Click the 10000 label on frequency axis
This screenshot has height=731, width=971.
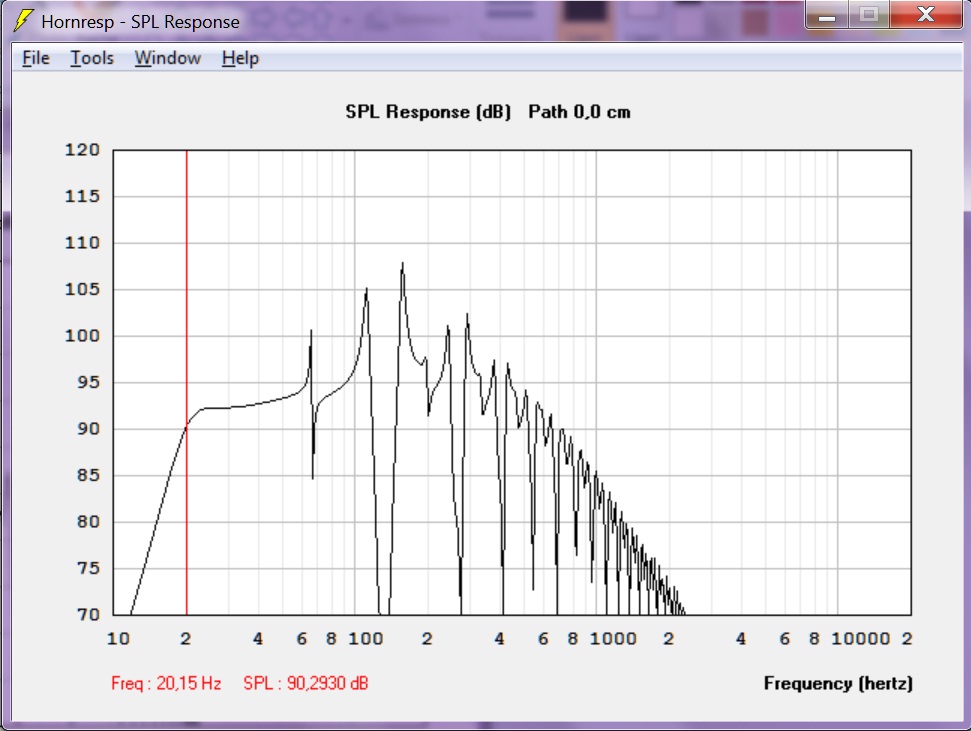(861, 639)
